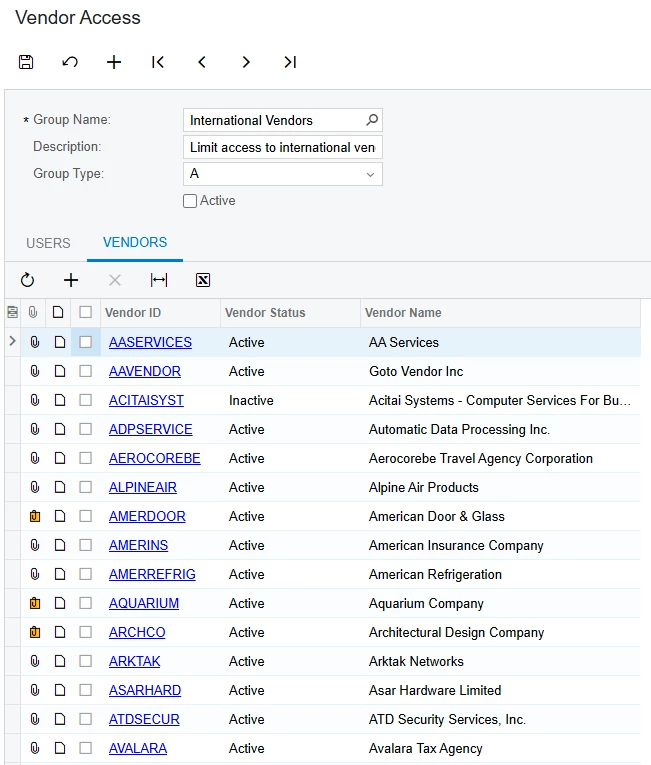Expand the AASERVICES row arrow
This screenshot has height=765, width=651.
(x=13, y=342)
